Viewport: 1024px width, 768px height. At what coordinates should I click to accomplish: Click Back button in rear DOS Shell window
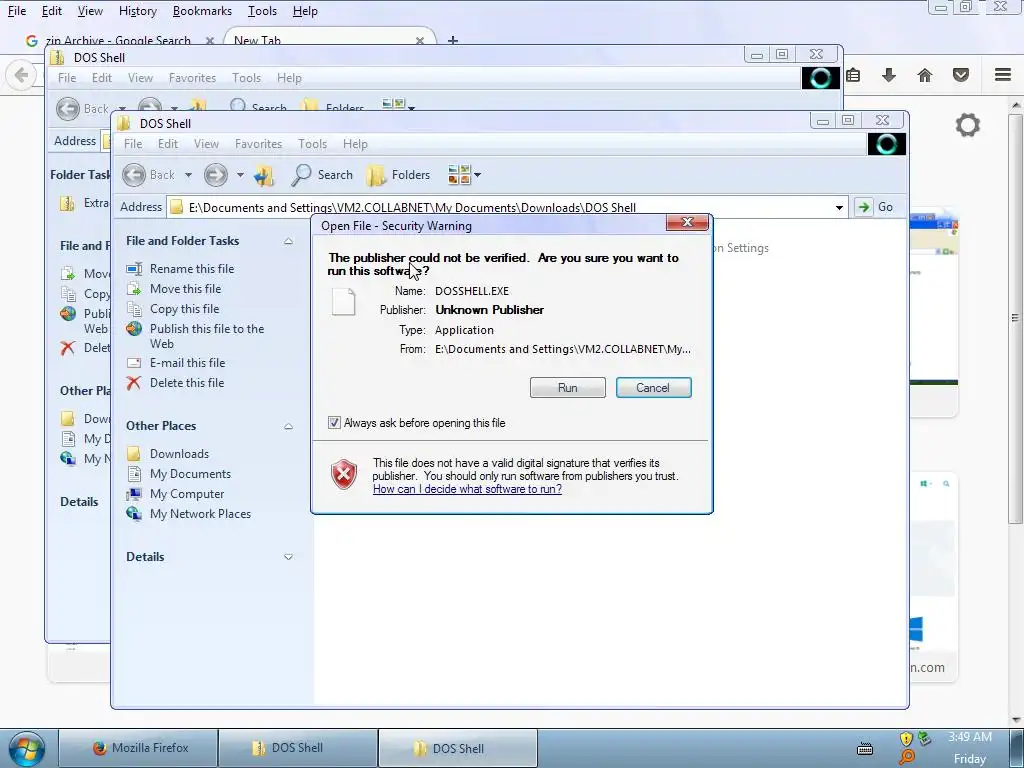82,108
